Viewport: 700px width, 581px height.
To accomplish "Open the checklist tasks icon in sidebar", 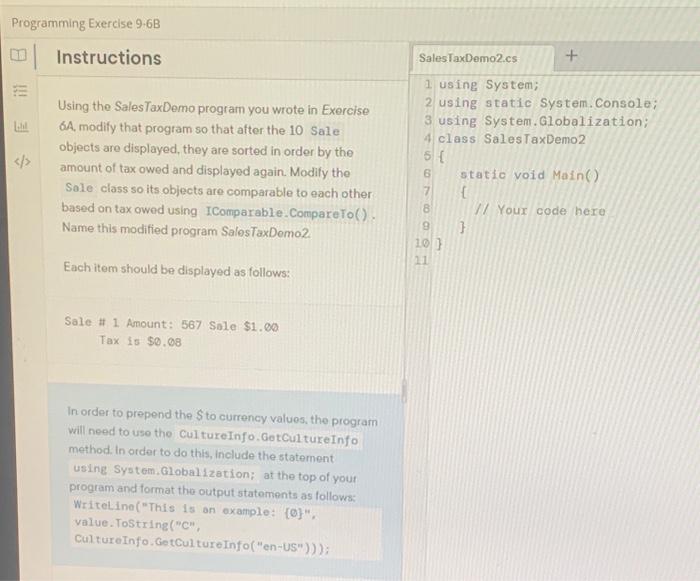I will (x=20, y=91).
